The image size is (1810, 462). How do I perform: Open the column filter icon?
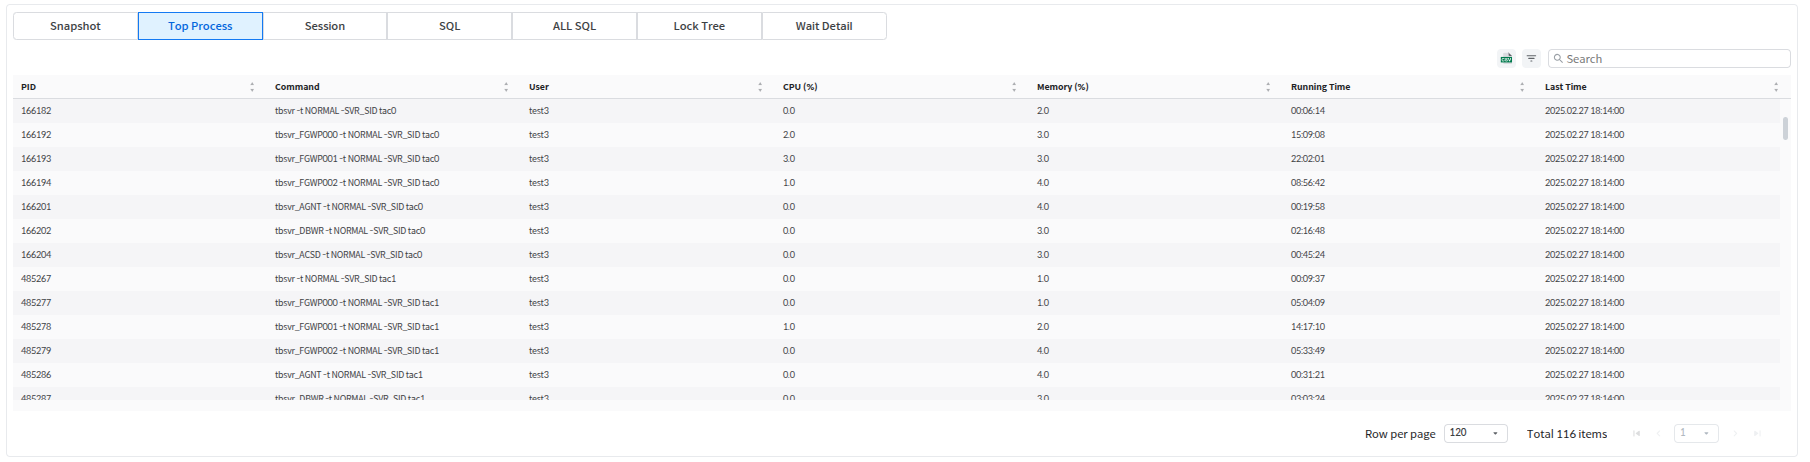click(x=1531, y=59)
